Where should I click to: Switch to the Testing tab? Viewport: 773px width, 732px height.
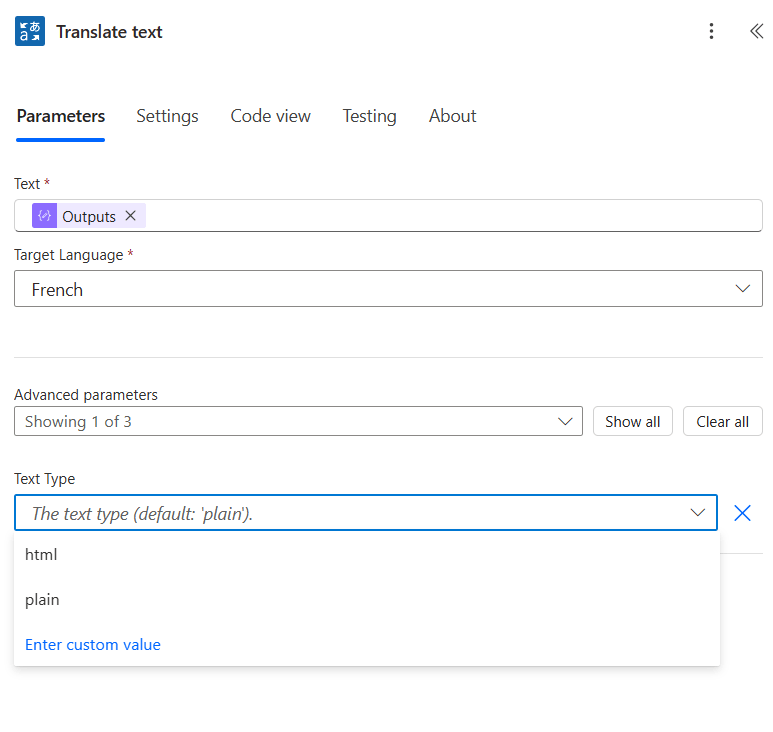[369, 116]
